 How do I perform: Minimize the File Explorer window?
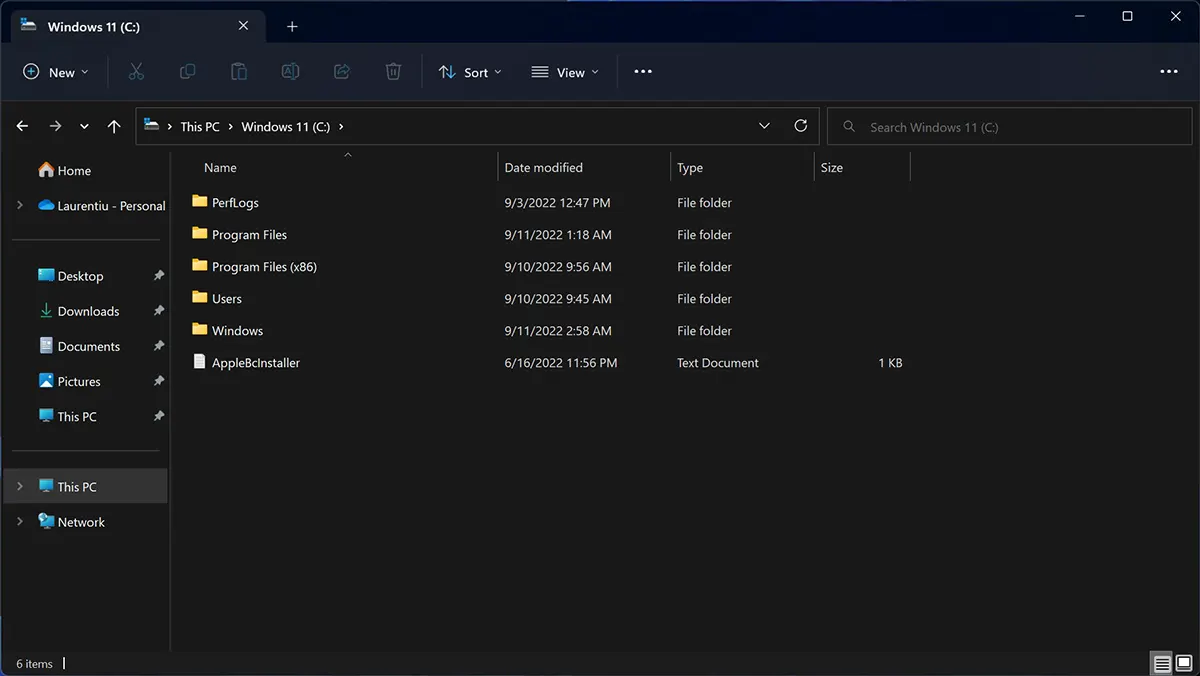pos(1081,16)
